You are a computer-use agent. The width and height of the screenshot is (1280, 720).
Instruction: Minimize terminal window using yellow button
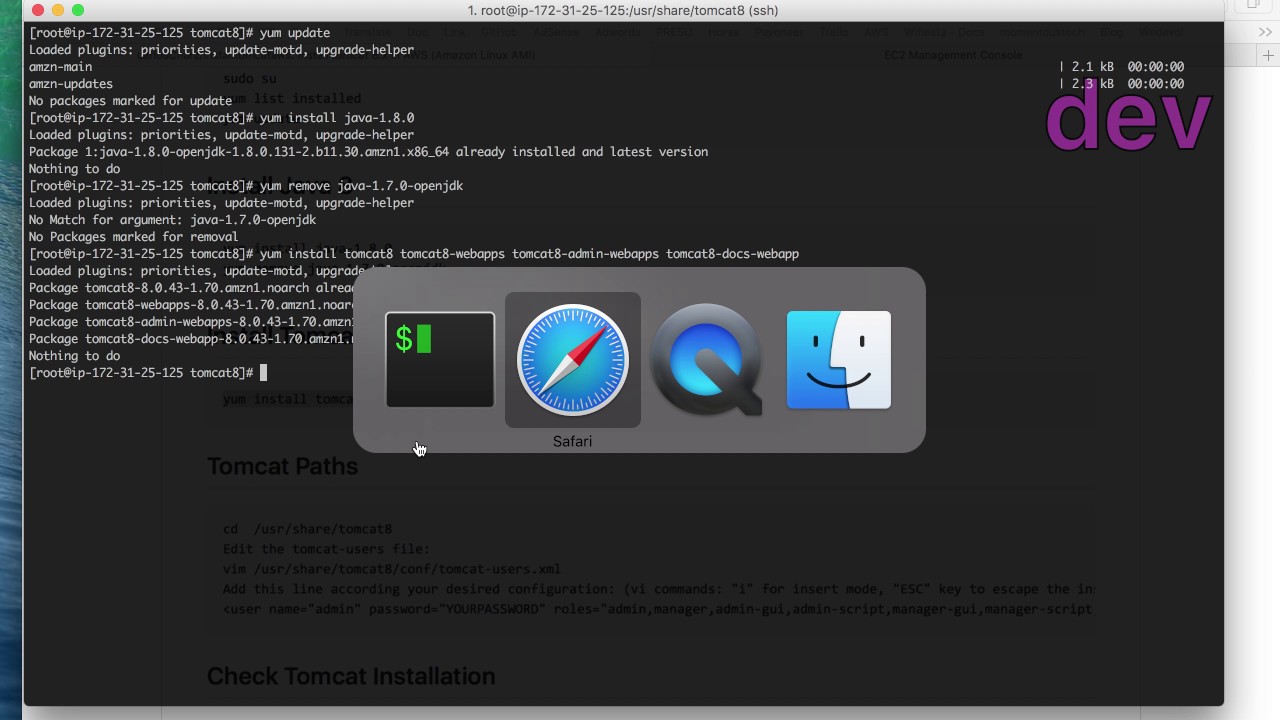pos(57,10)
